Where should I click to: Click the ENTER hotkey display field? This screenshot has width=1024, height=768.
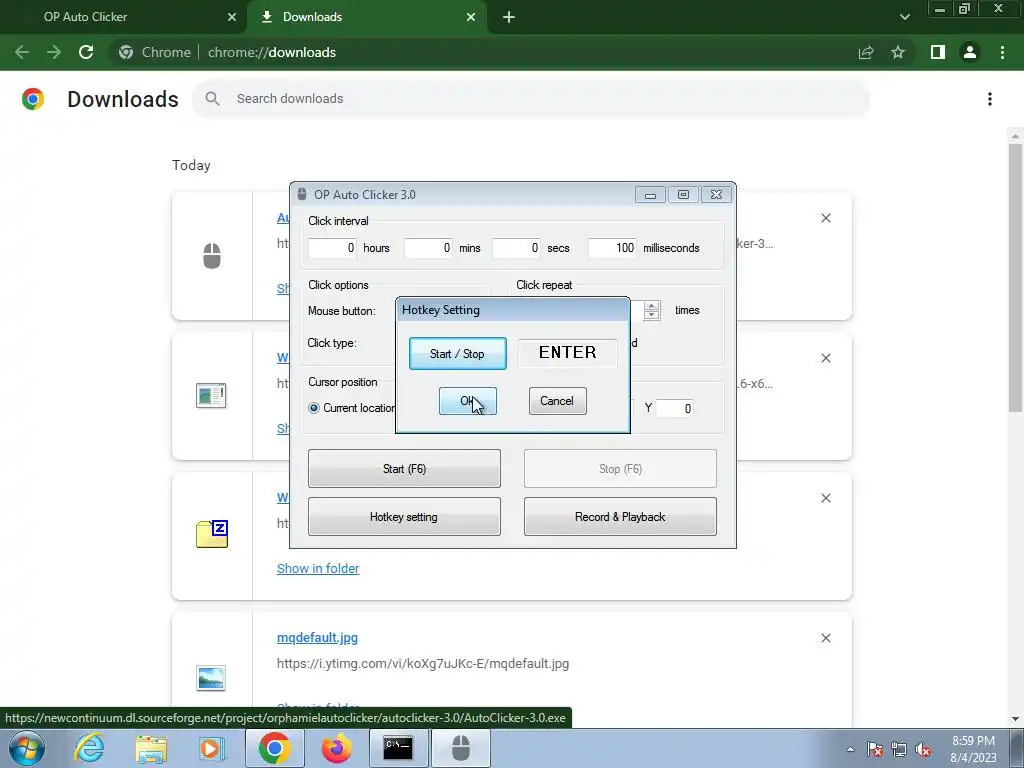pyautogui.click(x=568, y=353)
